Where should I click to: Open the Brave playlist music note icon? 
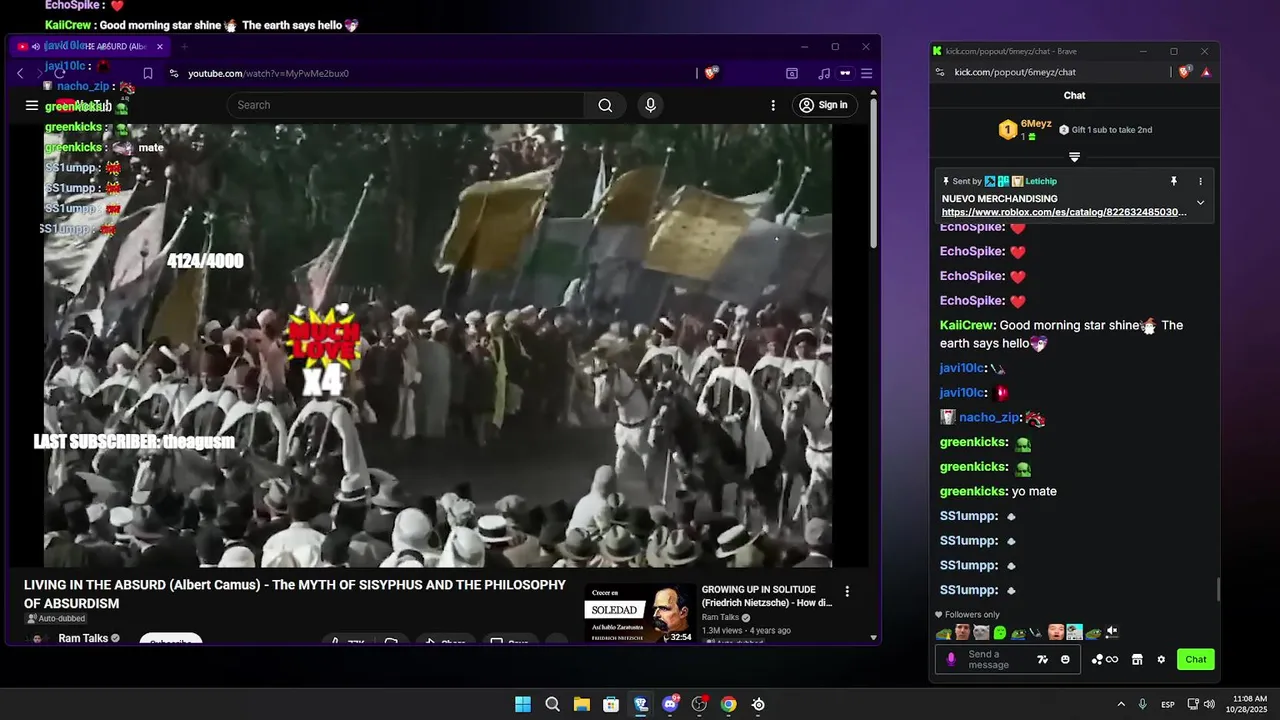823,73
